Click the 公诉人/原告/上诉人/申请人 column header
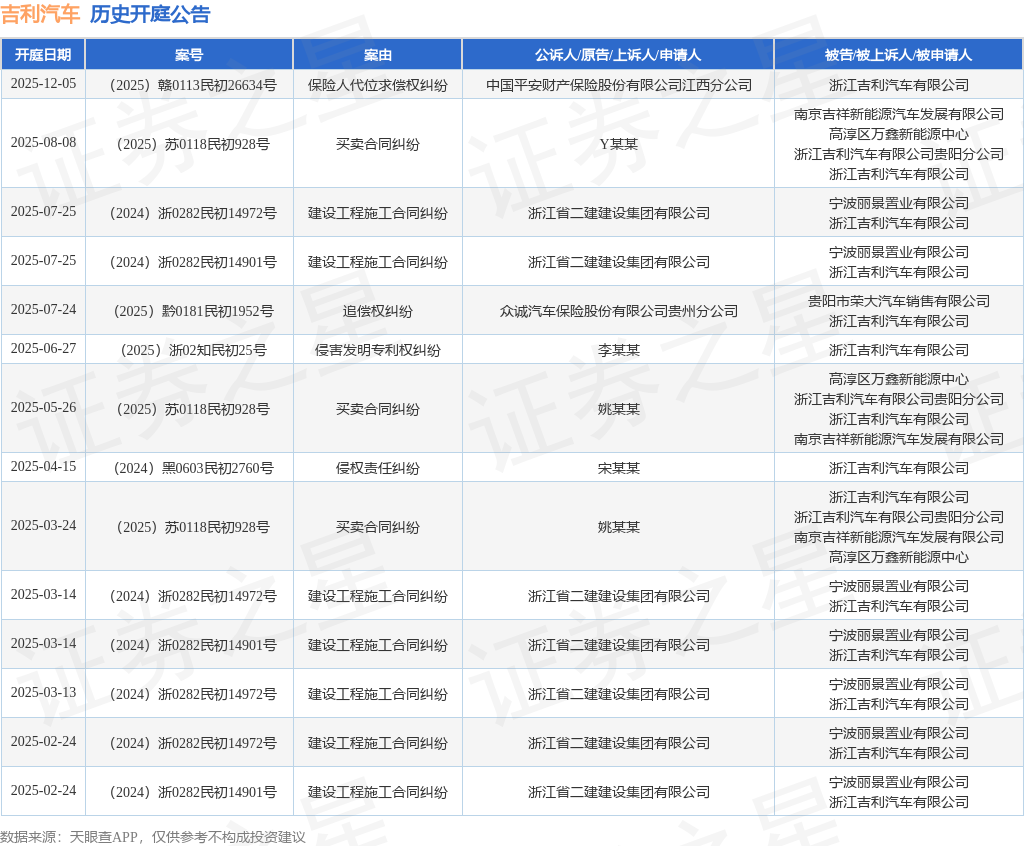This screenshot has height=846, width=1024. coord(618,55)
